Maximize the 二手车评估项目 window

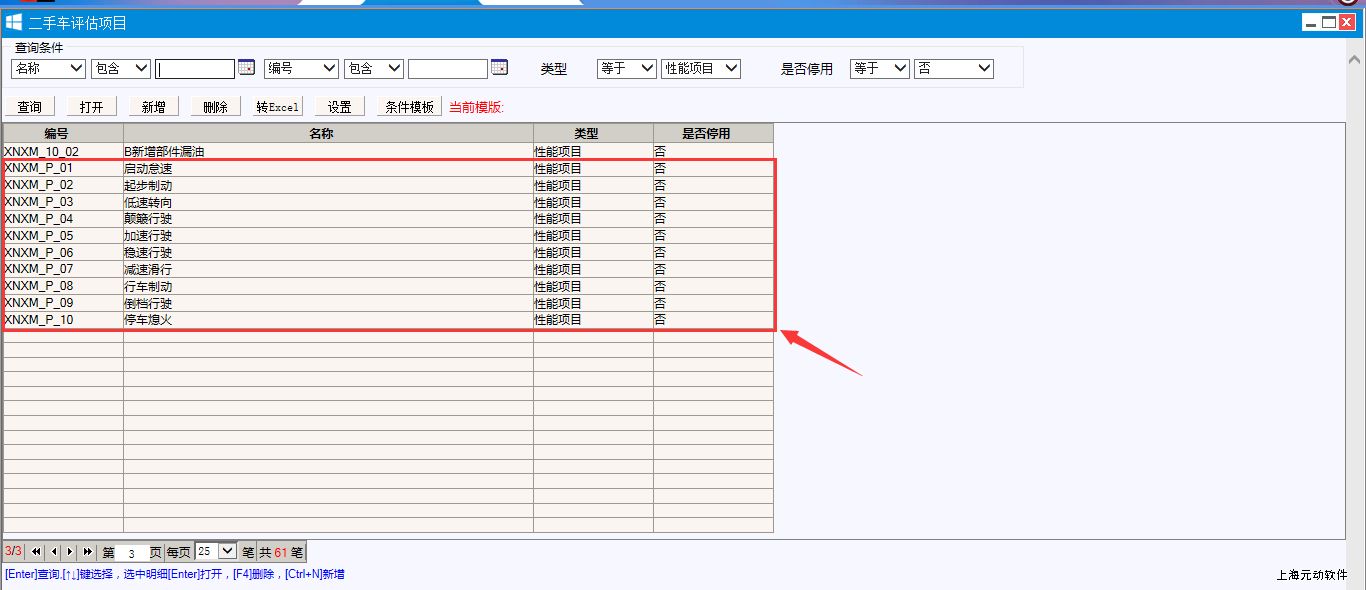pos(1329,22)
